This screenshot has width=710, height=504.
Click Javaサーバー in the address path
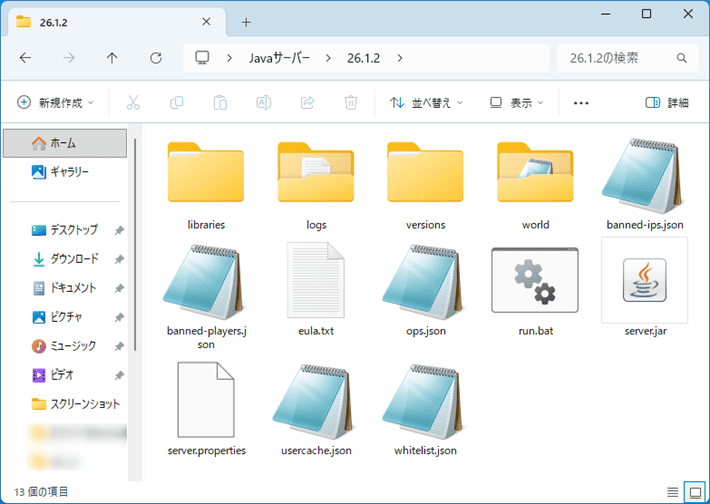click(279, 58)
